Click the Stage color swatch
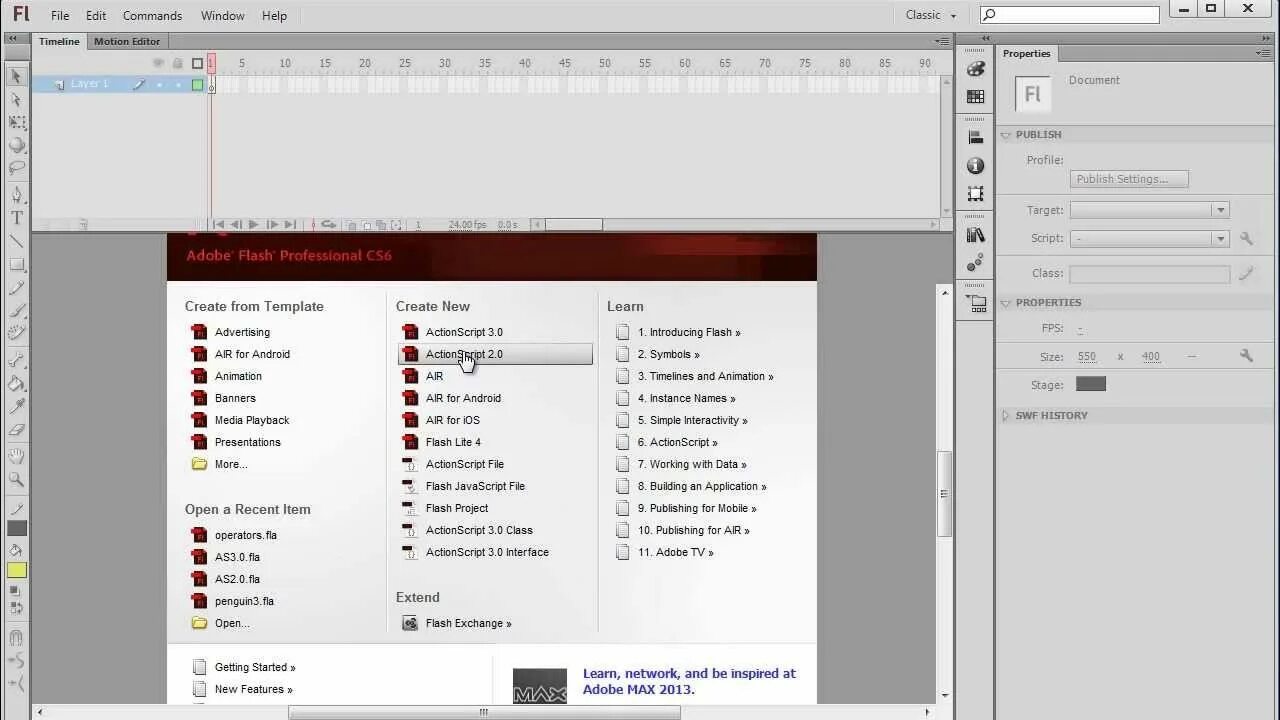1280x720 pixels. coord(1091,384)
